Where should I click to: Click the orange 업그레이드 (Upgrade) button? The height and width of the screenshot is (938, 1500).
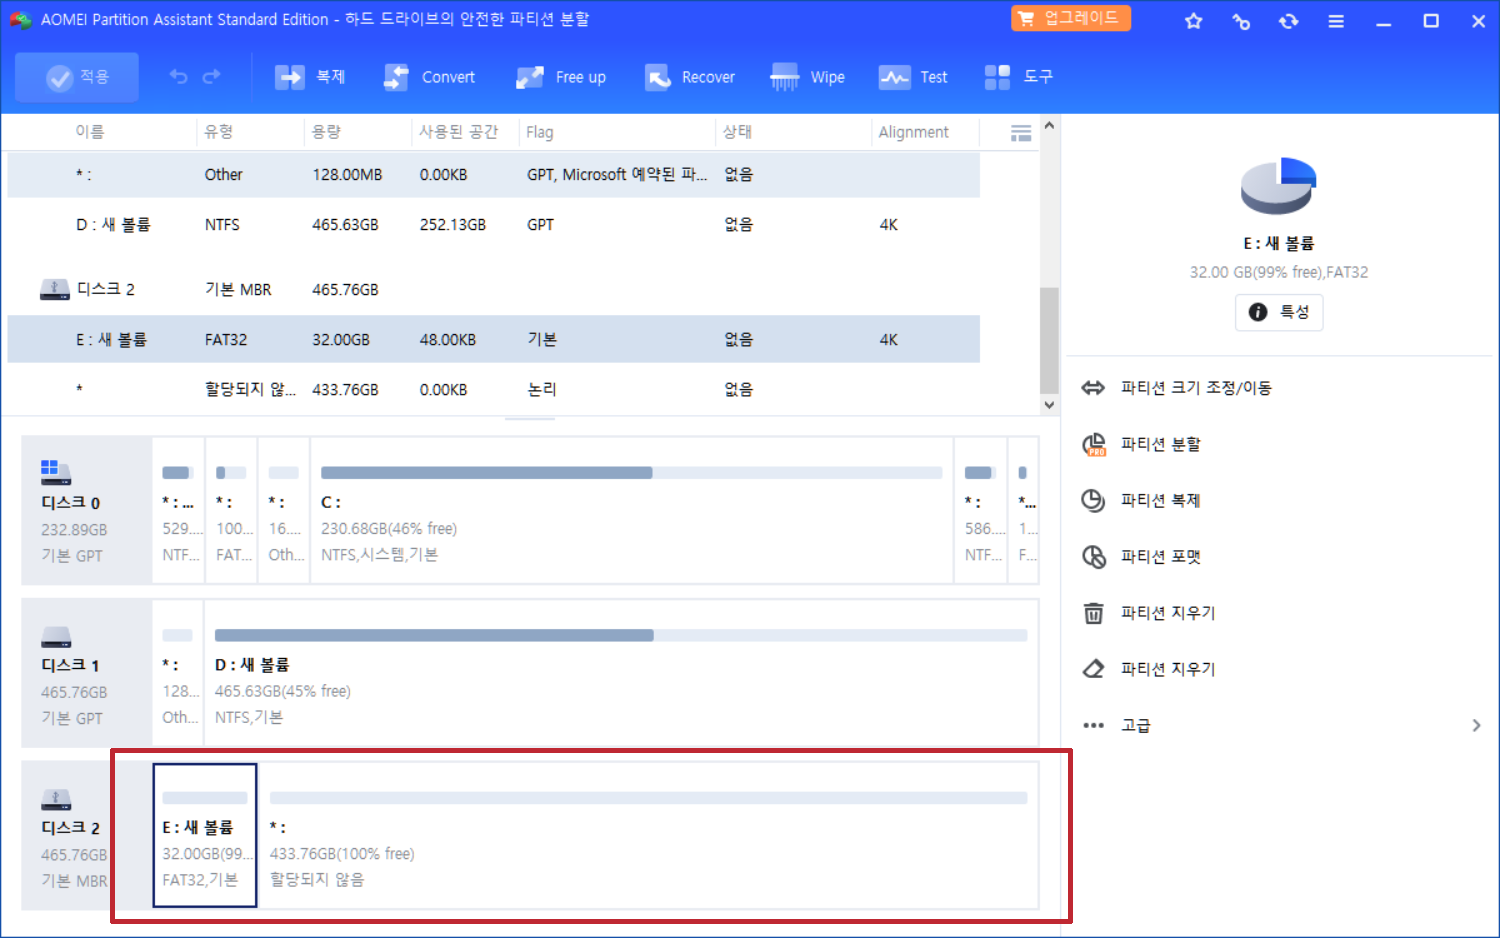click(1070, 17)
